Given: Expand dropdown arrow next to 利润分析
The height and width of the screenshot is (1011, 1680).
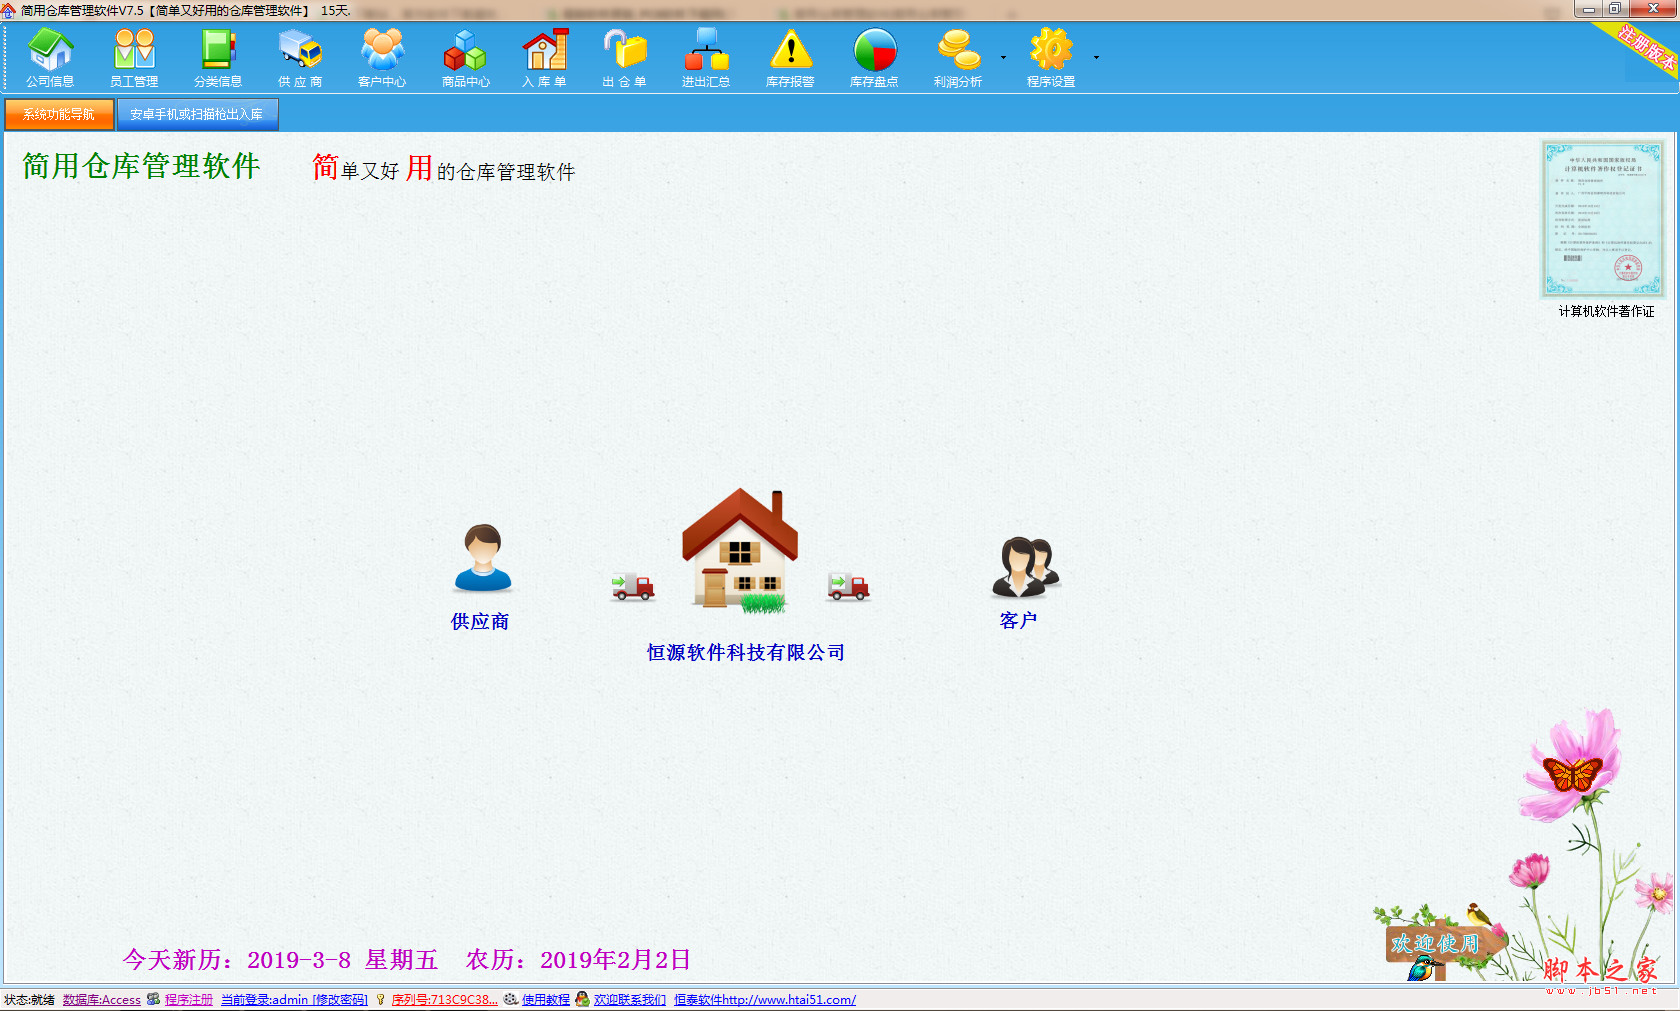Looking at the screenshot, I should point(1003,58).
